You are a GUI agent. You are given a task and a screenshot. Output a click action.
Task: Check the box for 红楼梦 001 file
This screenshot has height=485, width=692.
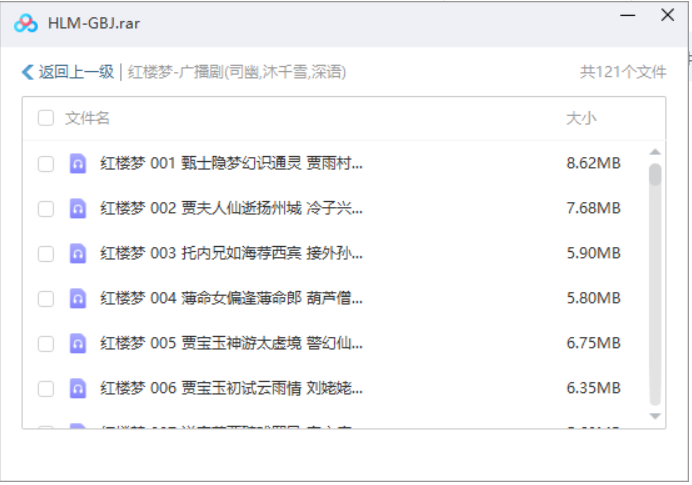46,164
